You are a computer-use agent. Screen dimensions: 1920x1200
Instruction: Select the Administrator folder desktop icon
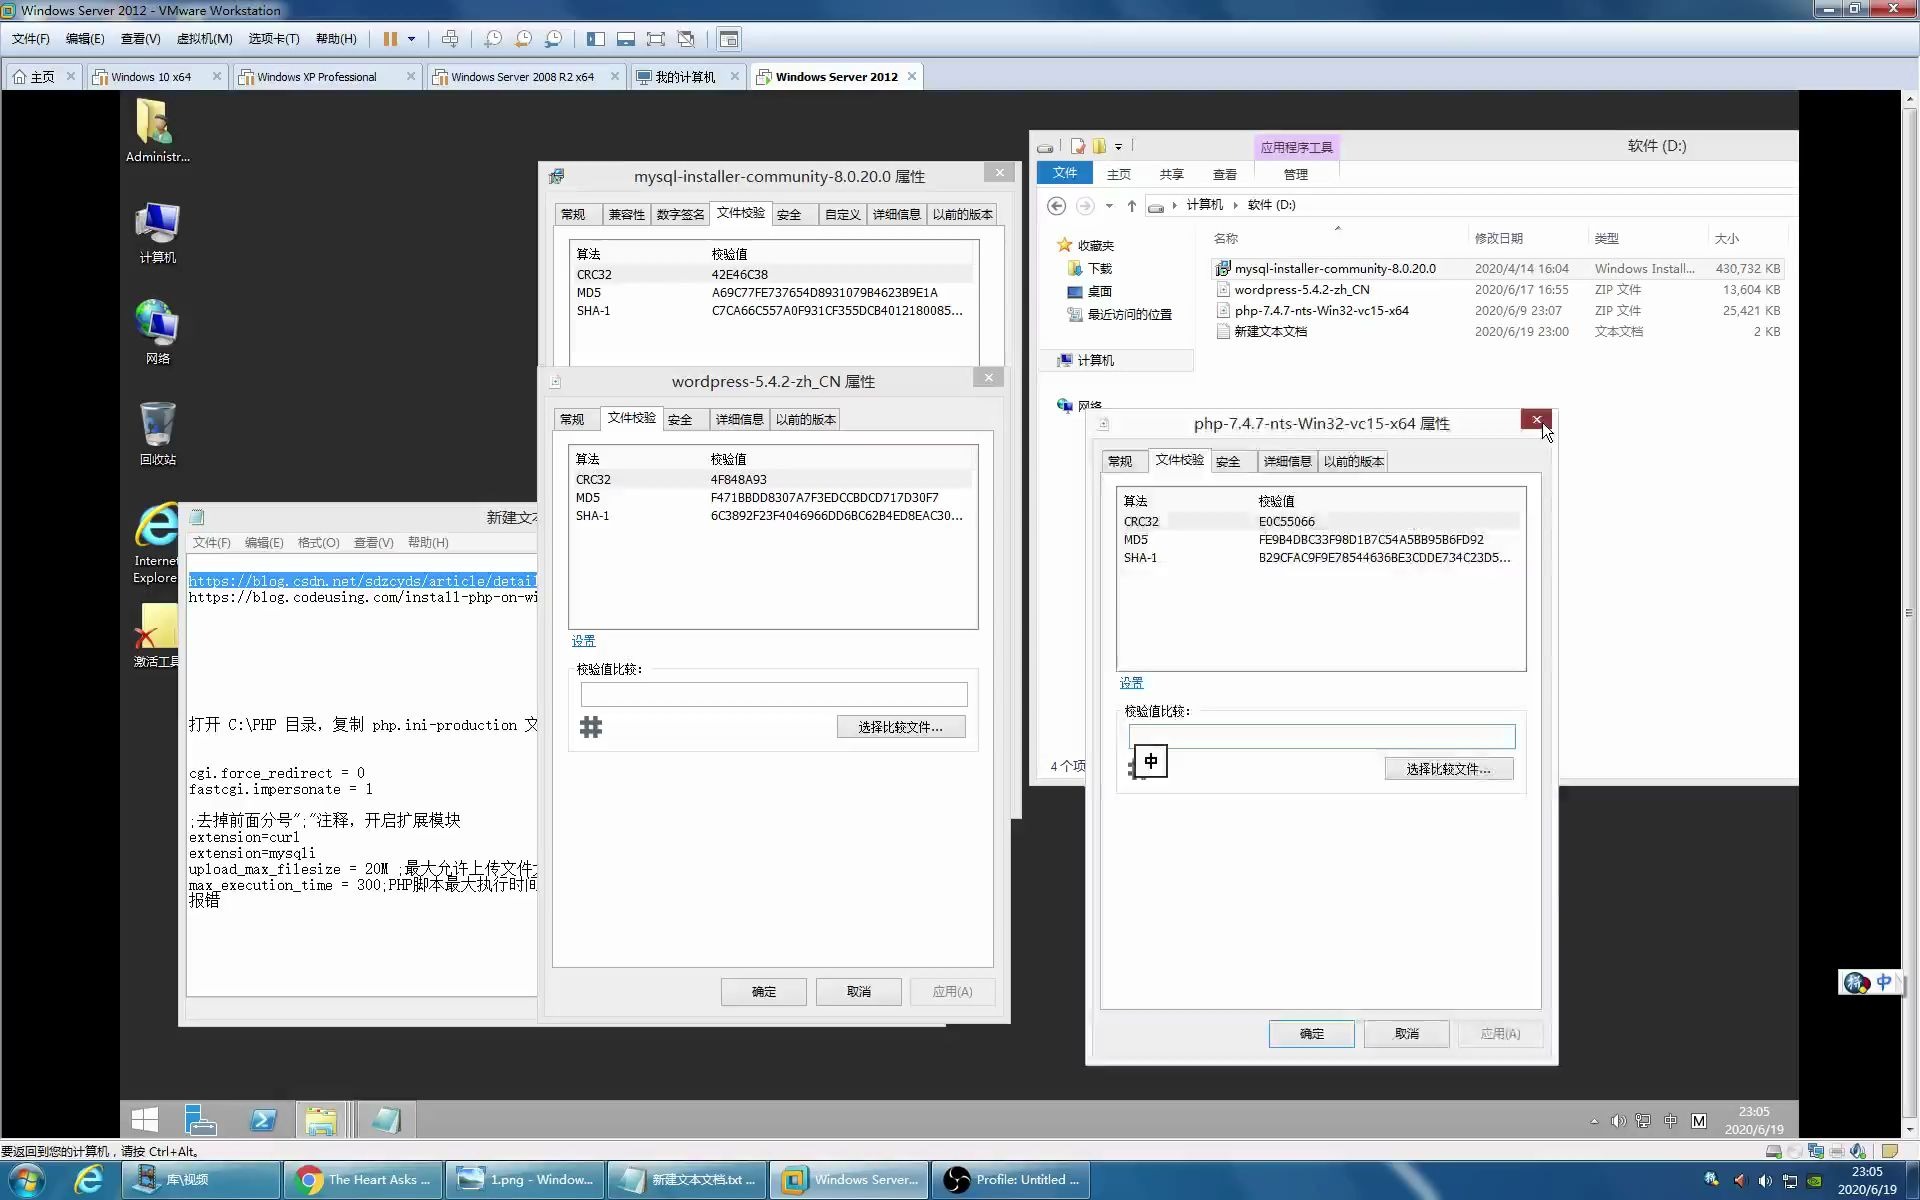(157, 131)
